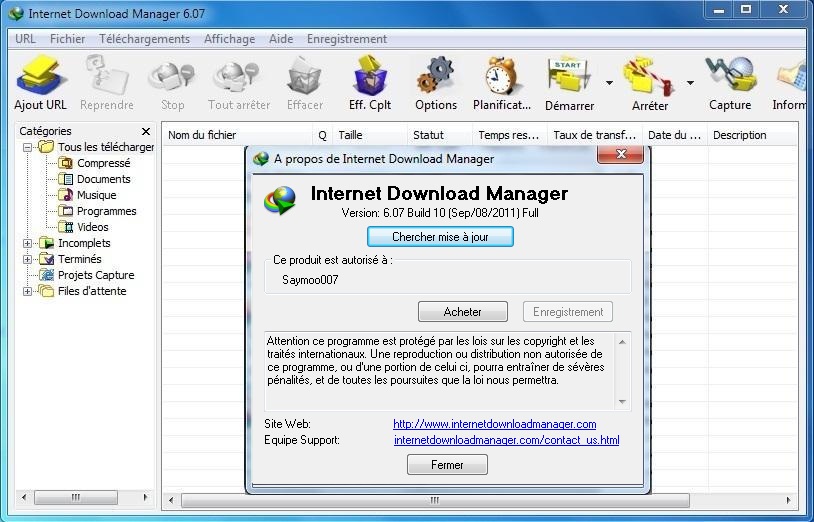
Task: Click the Chercher mise à jour button
Action: [440, 237]
